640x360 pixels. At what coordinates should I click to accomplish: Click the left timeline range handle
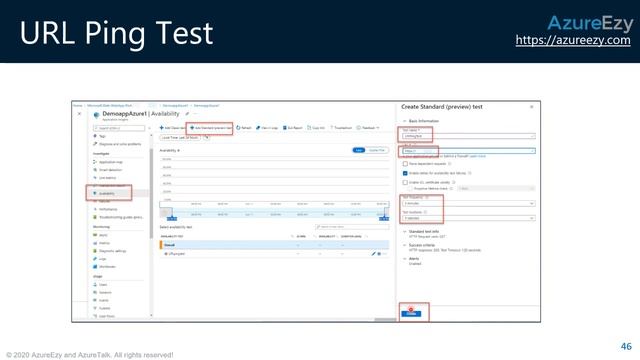click(x=172, y=218)
